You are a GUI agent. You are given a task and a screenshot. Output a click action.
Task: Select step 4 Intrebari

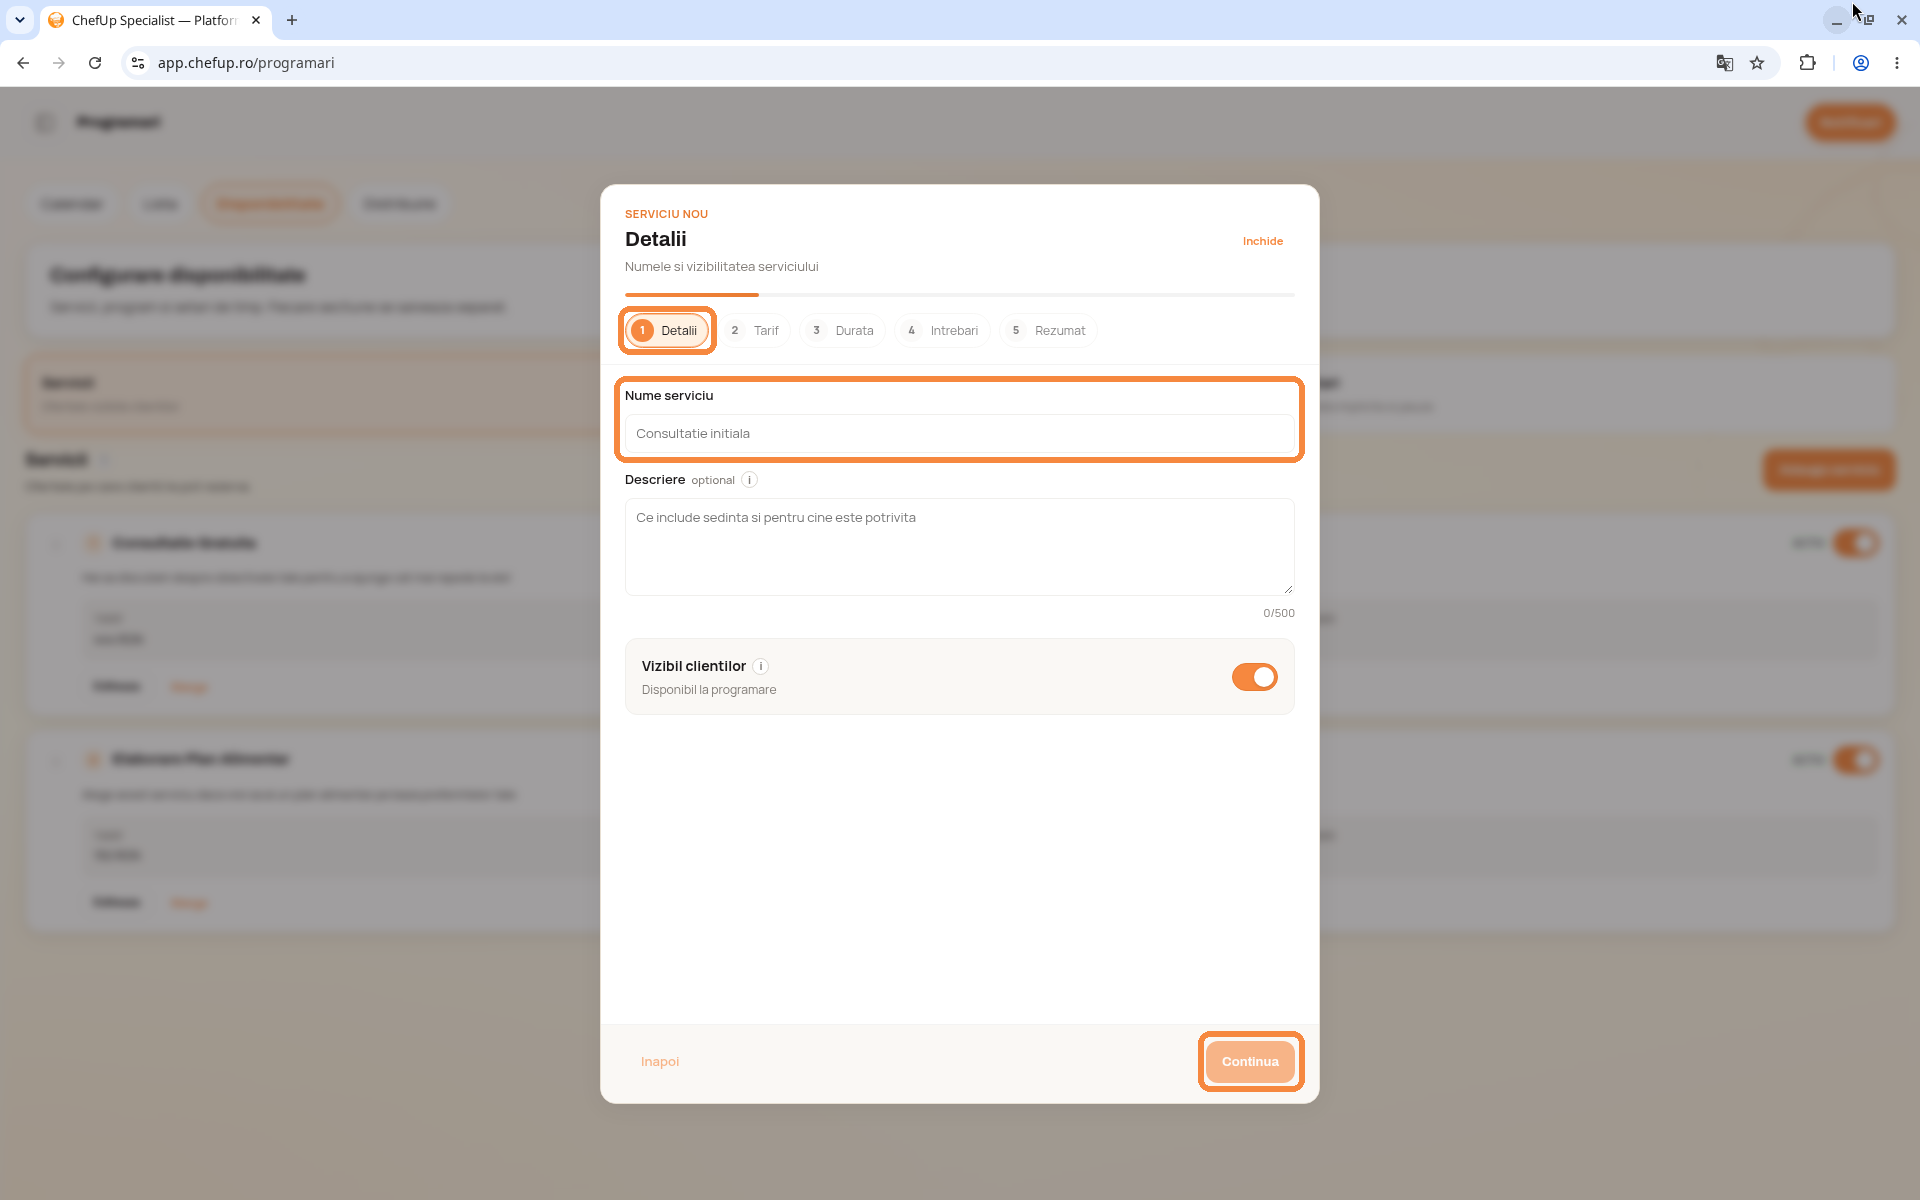(943, 330)
